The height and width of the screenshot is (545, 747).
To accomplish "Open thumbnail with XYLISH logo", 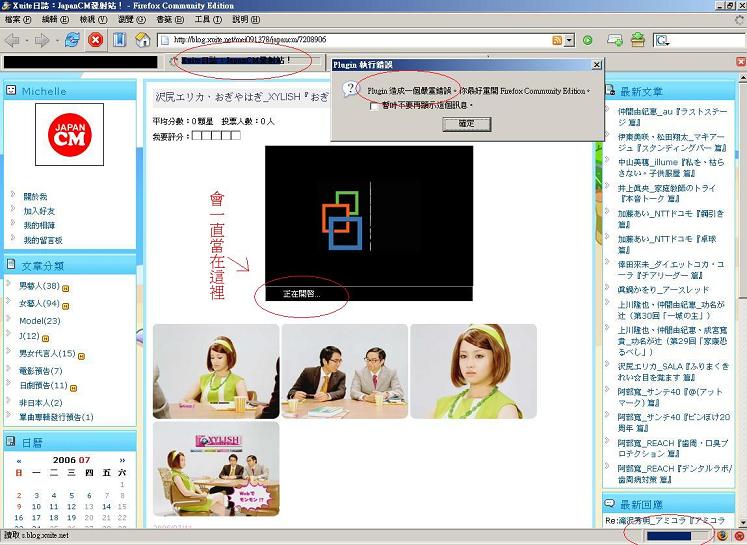I will pyautogui.click(x=216, y=469).
